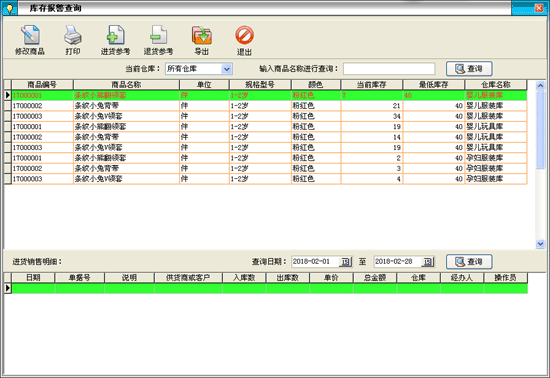This screenshot has width=550, height=378.
Task: Sort by 当前库存 column header
Action: (x=371, y=85)
